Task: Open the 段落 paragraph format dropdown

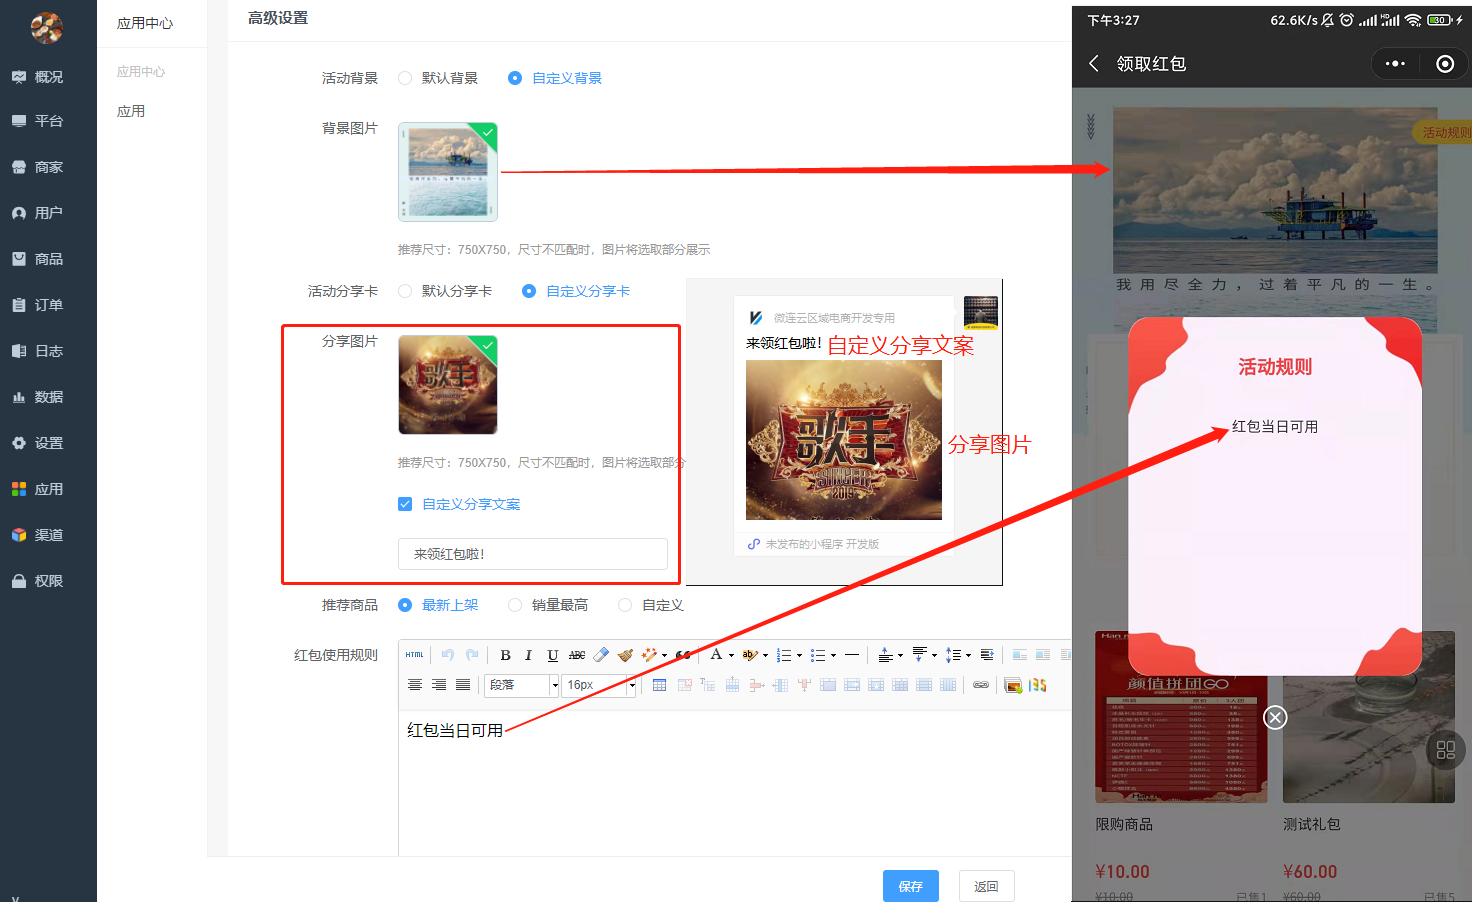Action: pyautogui.click(x=521, y=685)
